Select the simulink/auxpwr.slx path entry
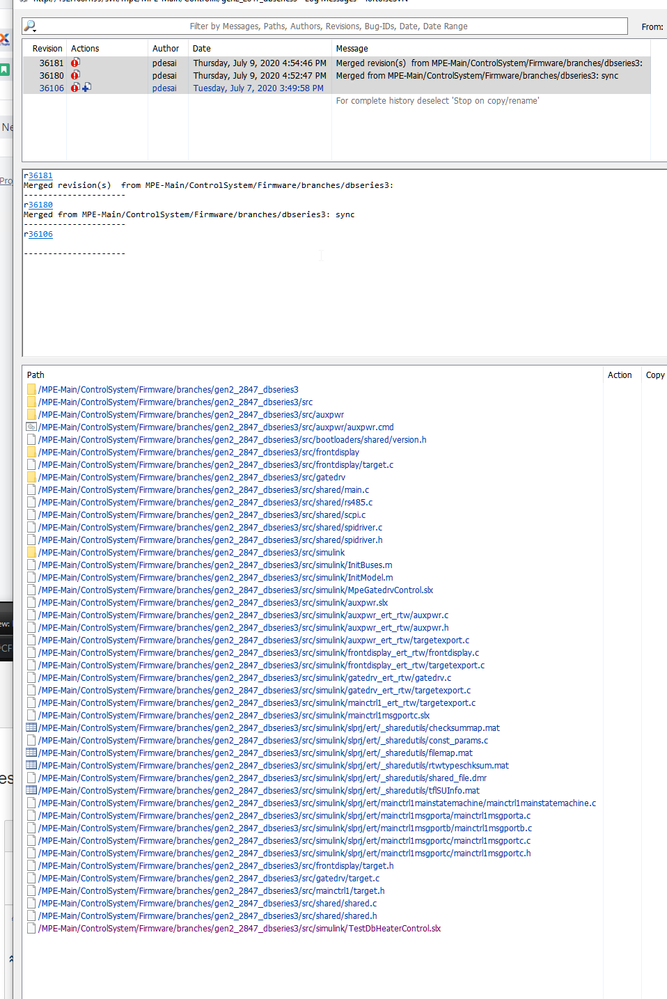Viewport: 667px width, 999px height. point(213,603)
